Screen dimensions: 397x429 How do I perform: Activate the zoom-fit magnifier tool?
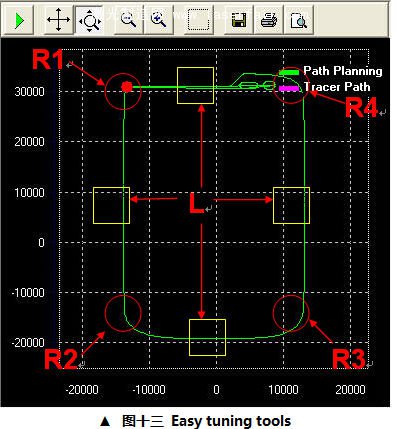(89, 20)
